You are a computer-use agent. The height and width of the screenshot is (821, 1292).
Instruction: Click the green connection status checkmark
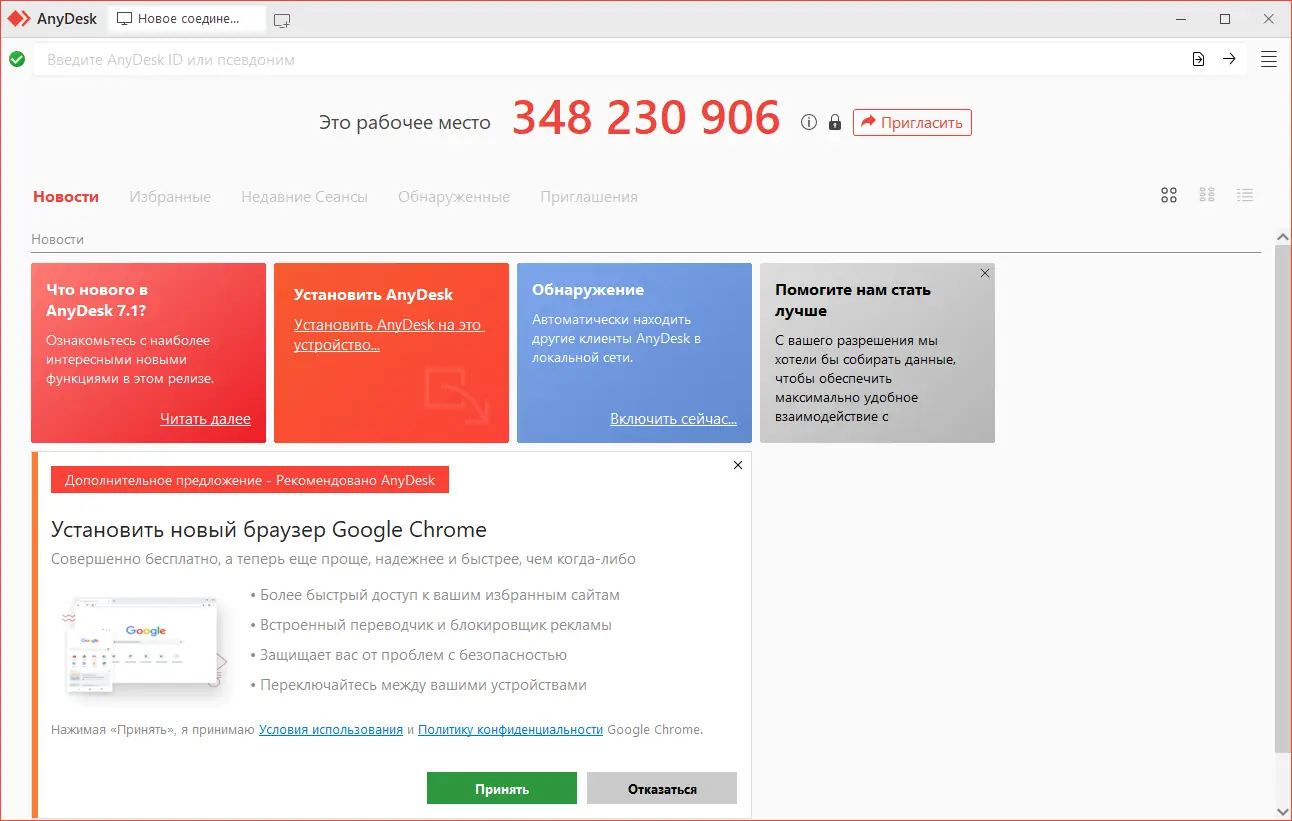pyautogui.click(x=16, y=59)
